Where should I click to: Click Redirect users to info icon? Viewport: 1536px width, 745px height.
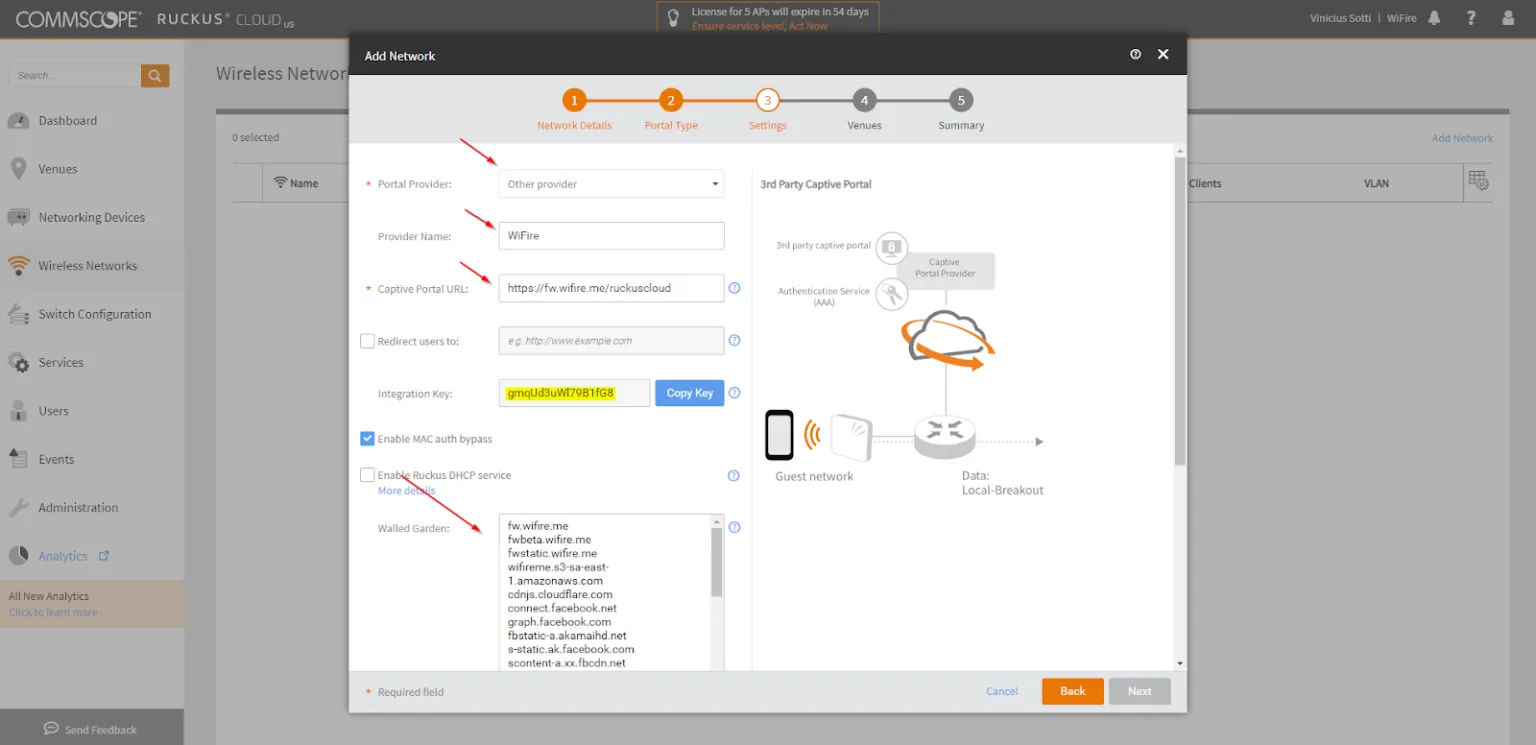734,340
